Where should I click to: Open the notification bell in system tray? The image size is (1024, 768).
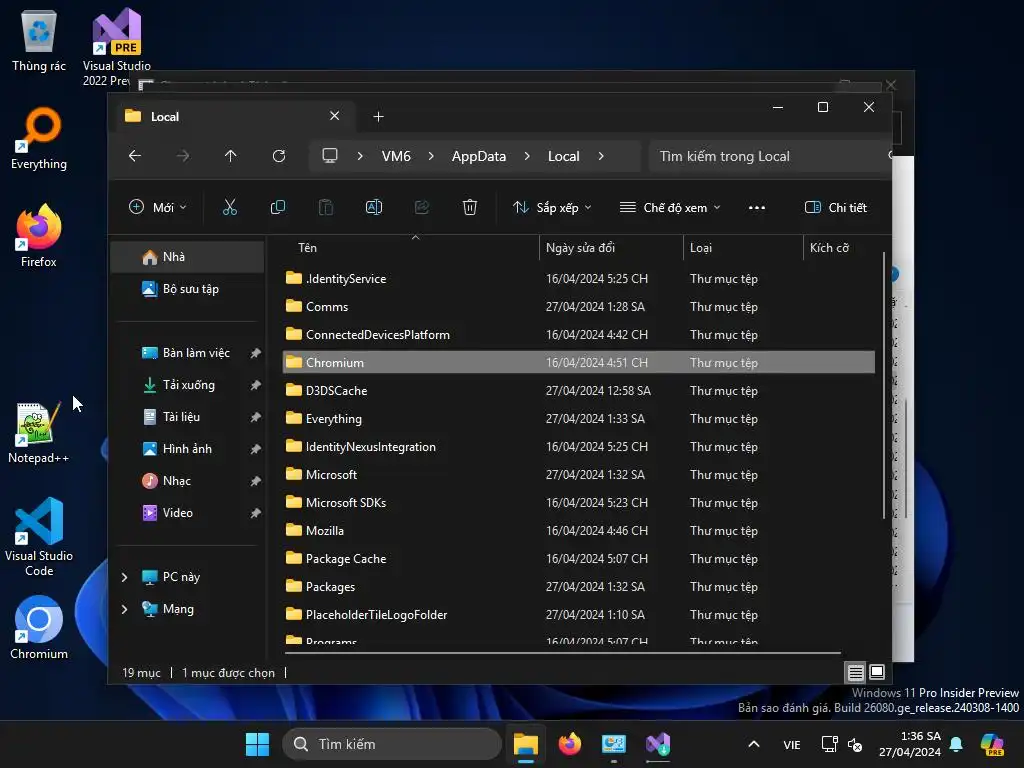pos(956,744)
